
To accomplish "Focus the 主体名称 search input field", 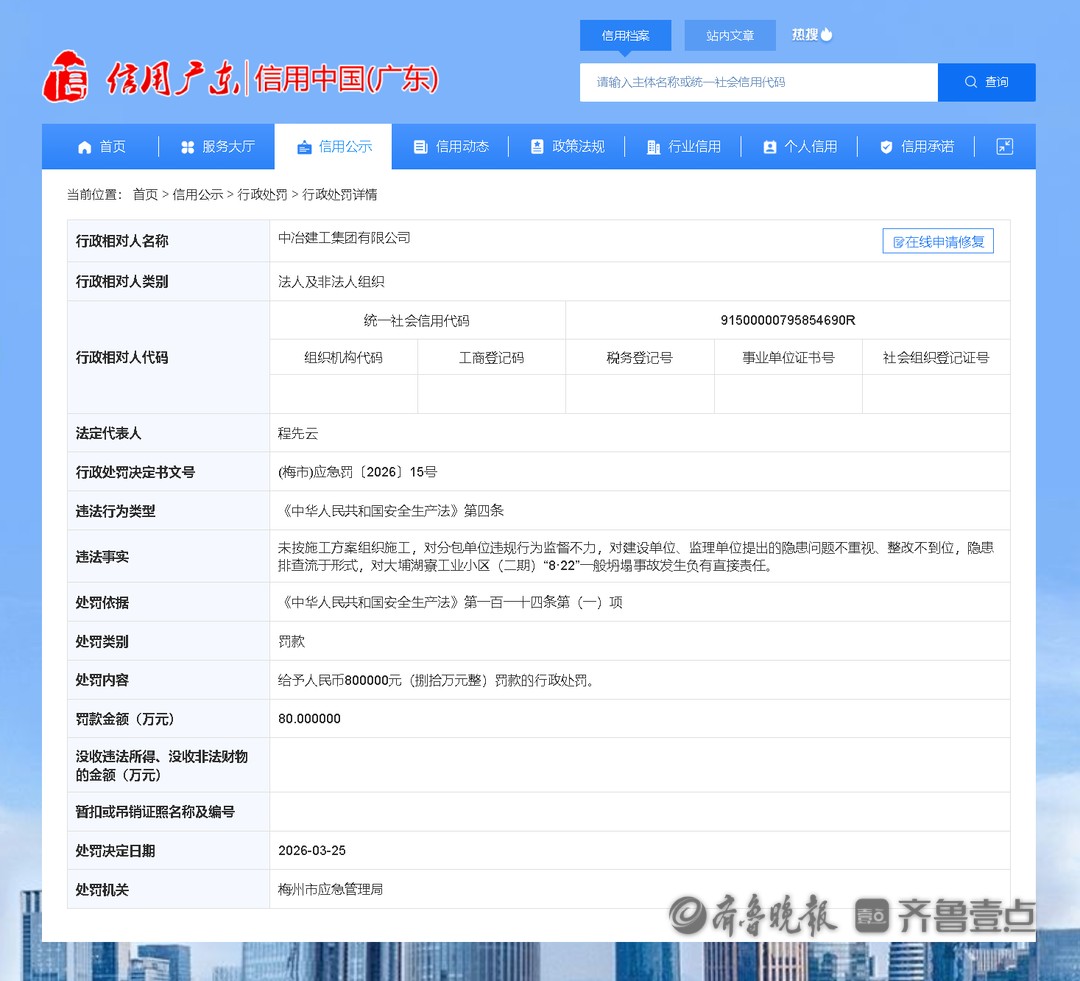I will point(758,82).
